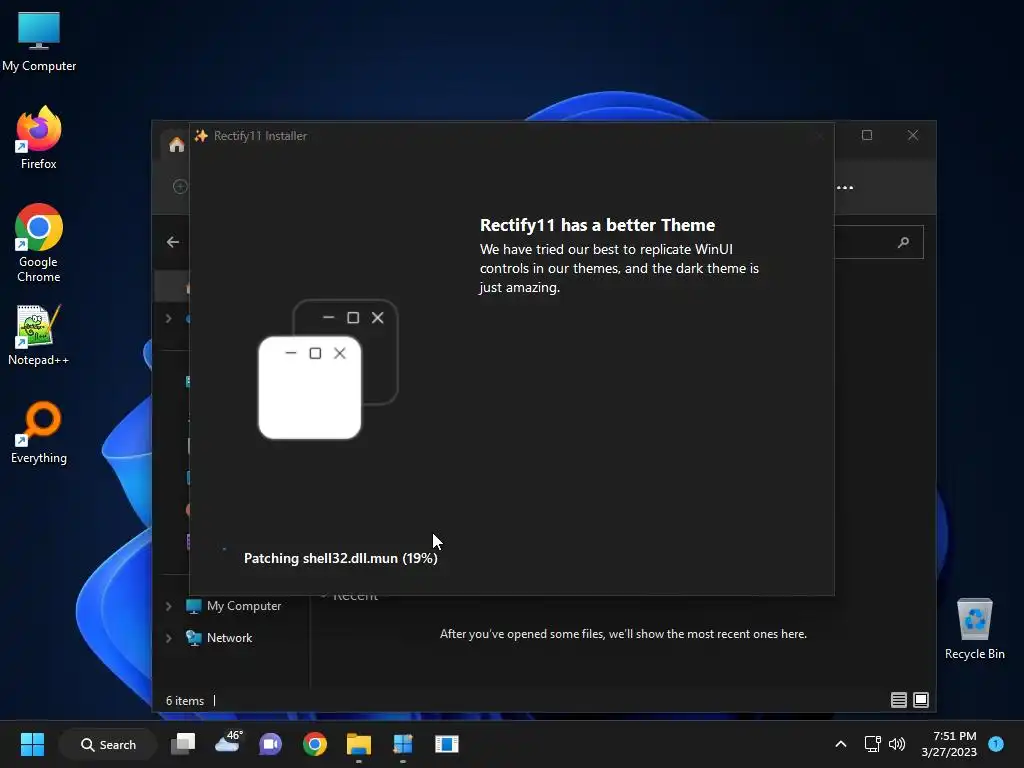Image resolution: width=1024 pixels, height=768 pixels.
Task: Click the '6 items' status bar text
Action: [185, 701]
